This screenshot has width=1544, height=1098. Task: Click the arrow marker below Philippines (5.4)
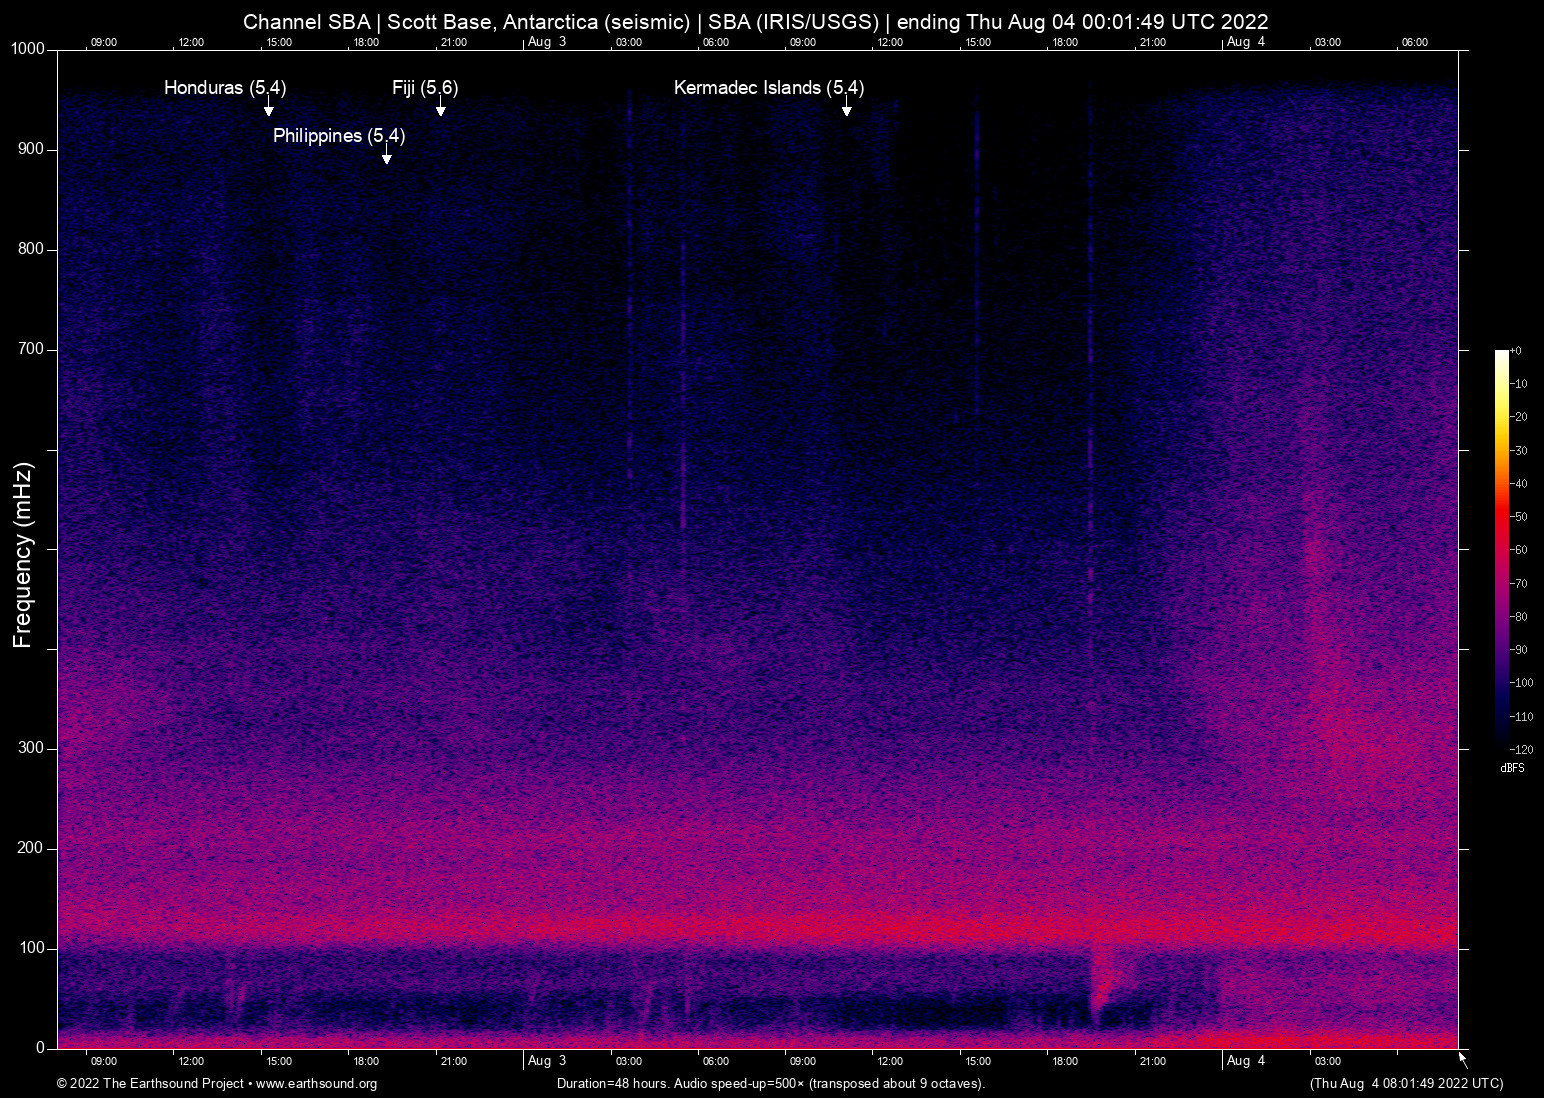pyautogui.click(x=386, y=156)
